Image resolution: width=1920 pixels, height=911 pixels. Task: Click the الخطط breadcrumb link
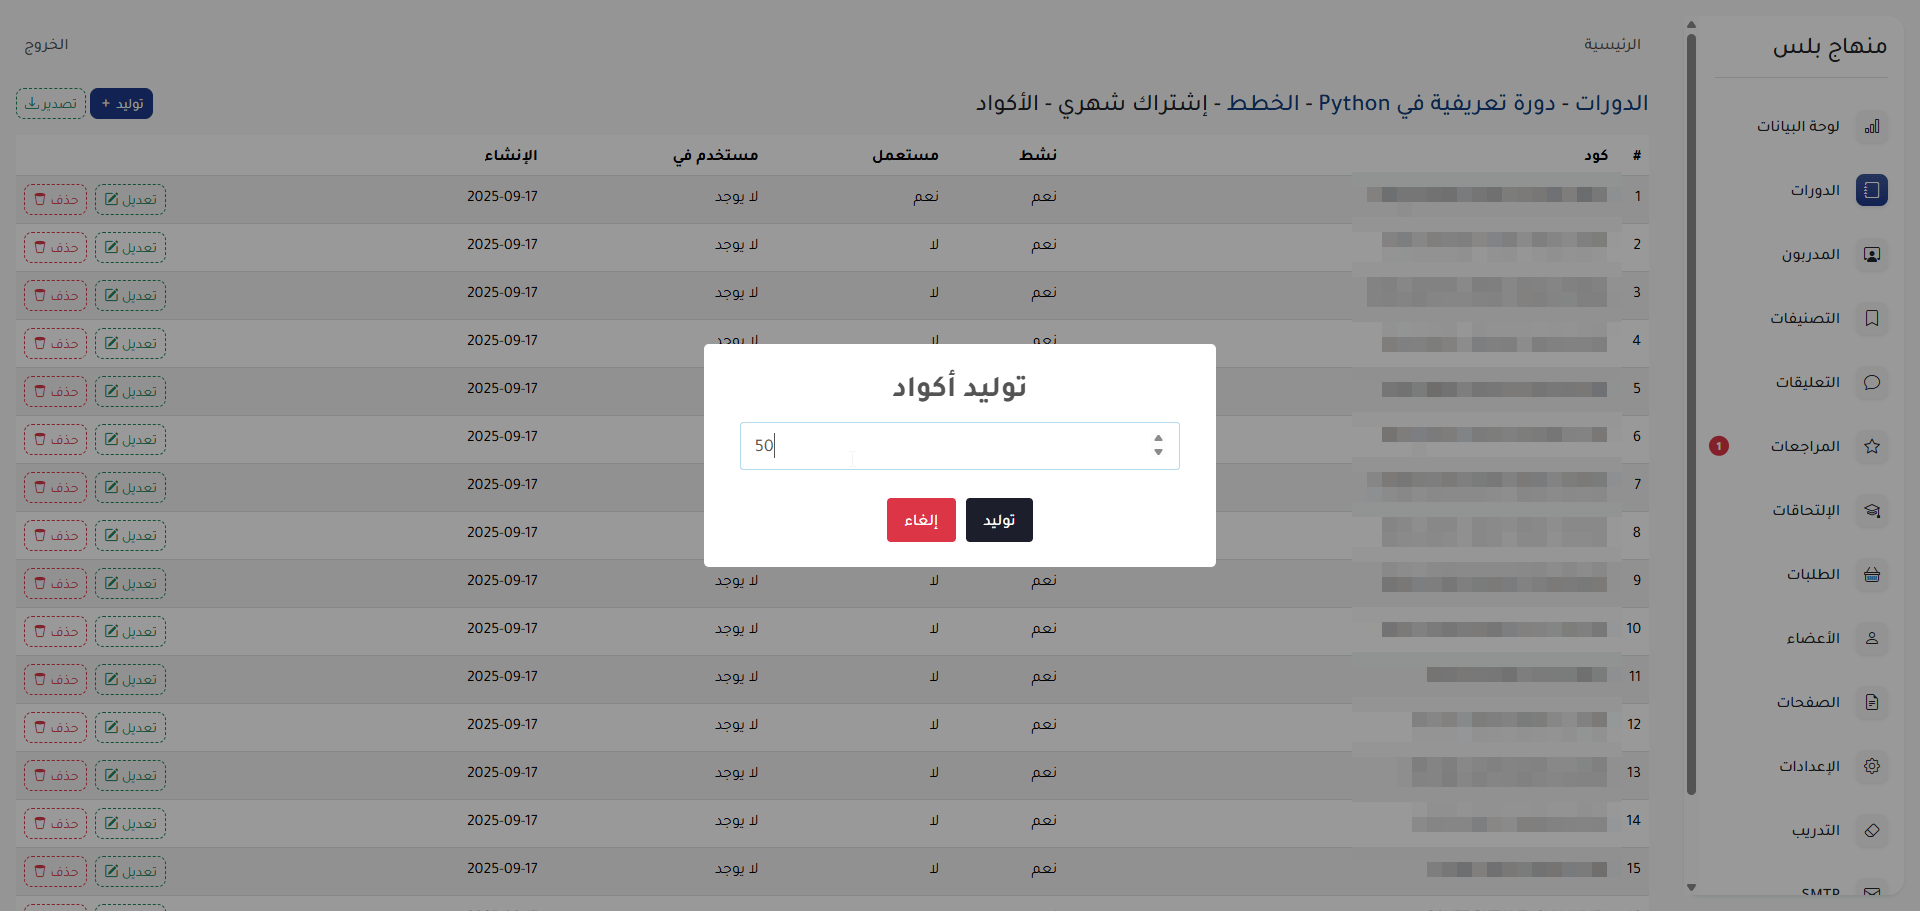pos(1263,103)
